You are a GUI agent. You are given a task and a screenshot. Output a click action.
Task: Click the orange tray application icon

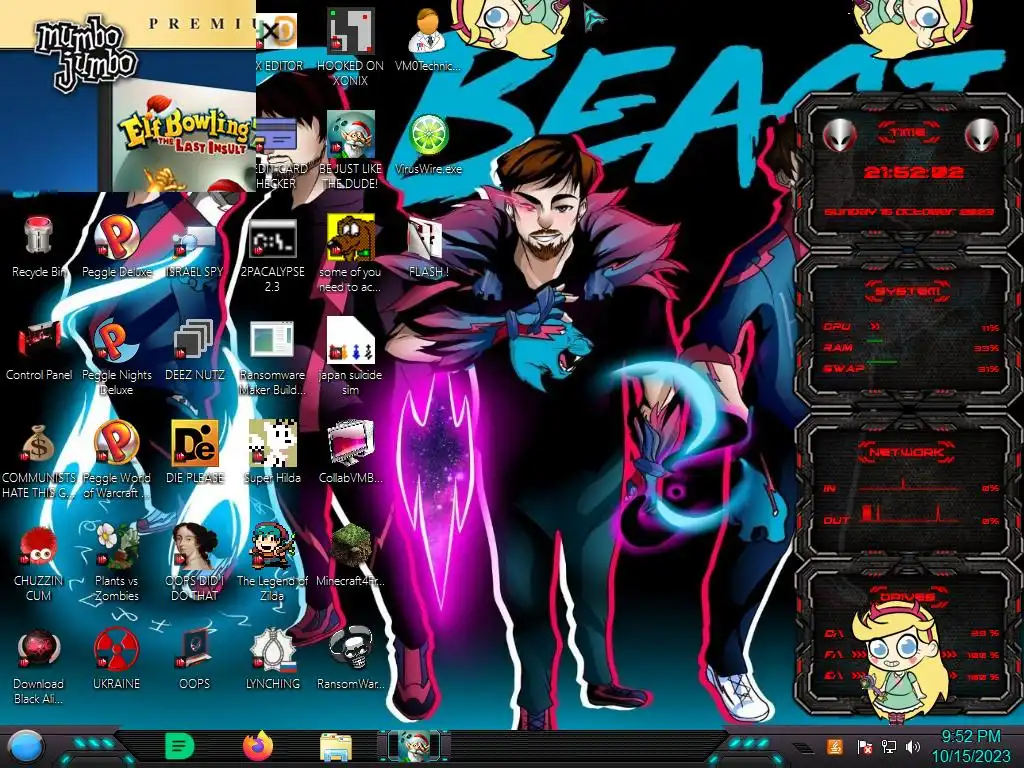834,746
